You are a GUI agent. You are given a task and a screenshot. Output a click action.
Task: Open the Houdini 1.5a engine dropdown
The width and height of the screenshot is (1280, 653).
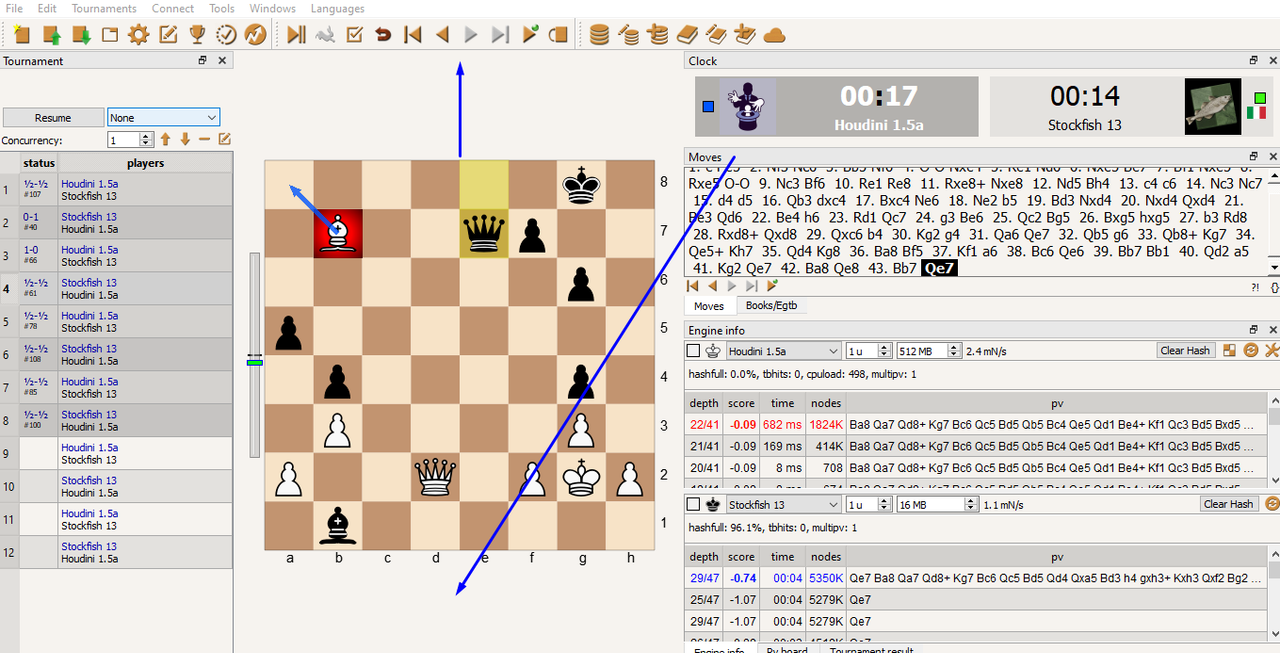point(783,351)
